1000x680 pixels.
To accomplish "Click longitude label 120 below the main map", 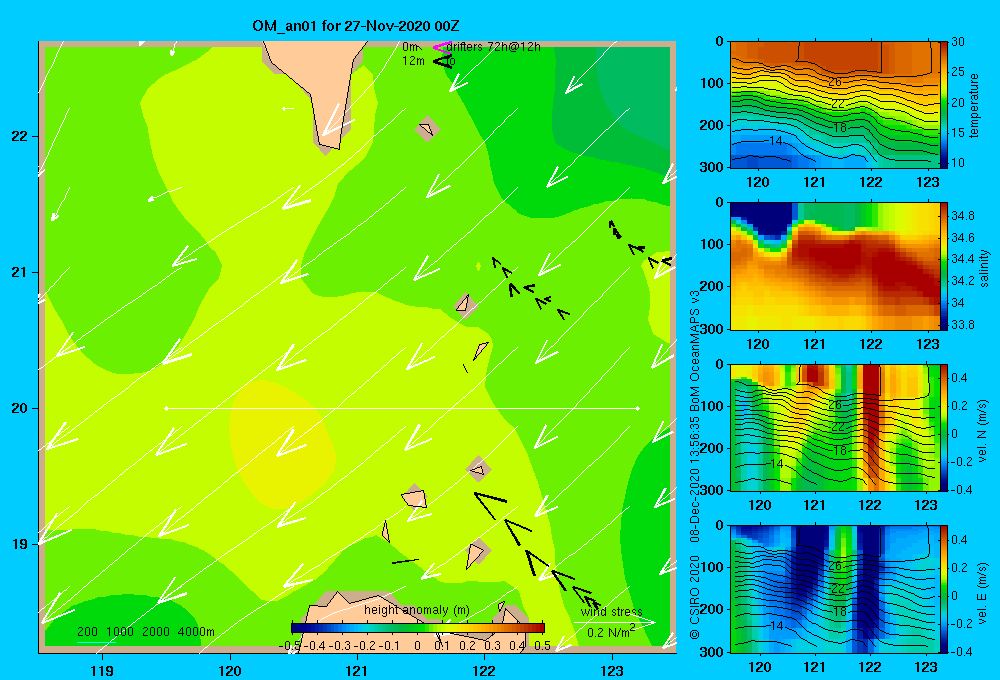I will [x=230, y=670].
